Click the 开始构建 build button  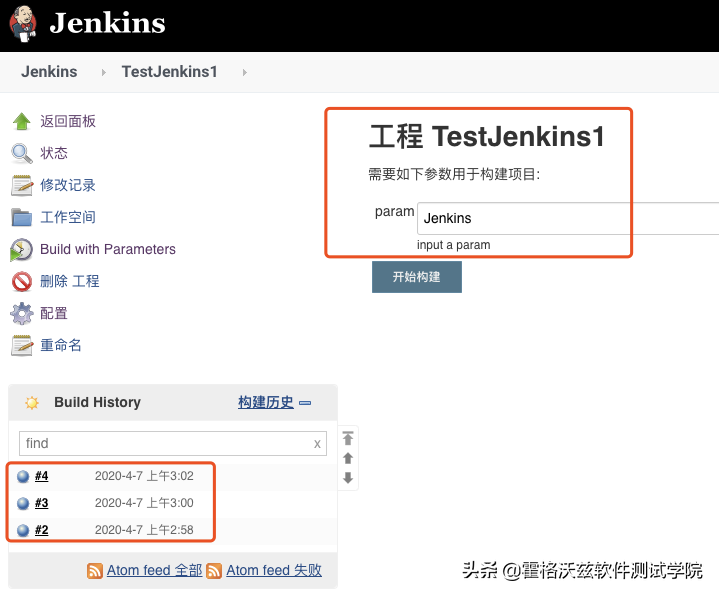click(416, 277)
